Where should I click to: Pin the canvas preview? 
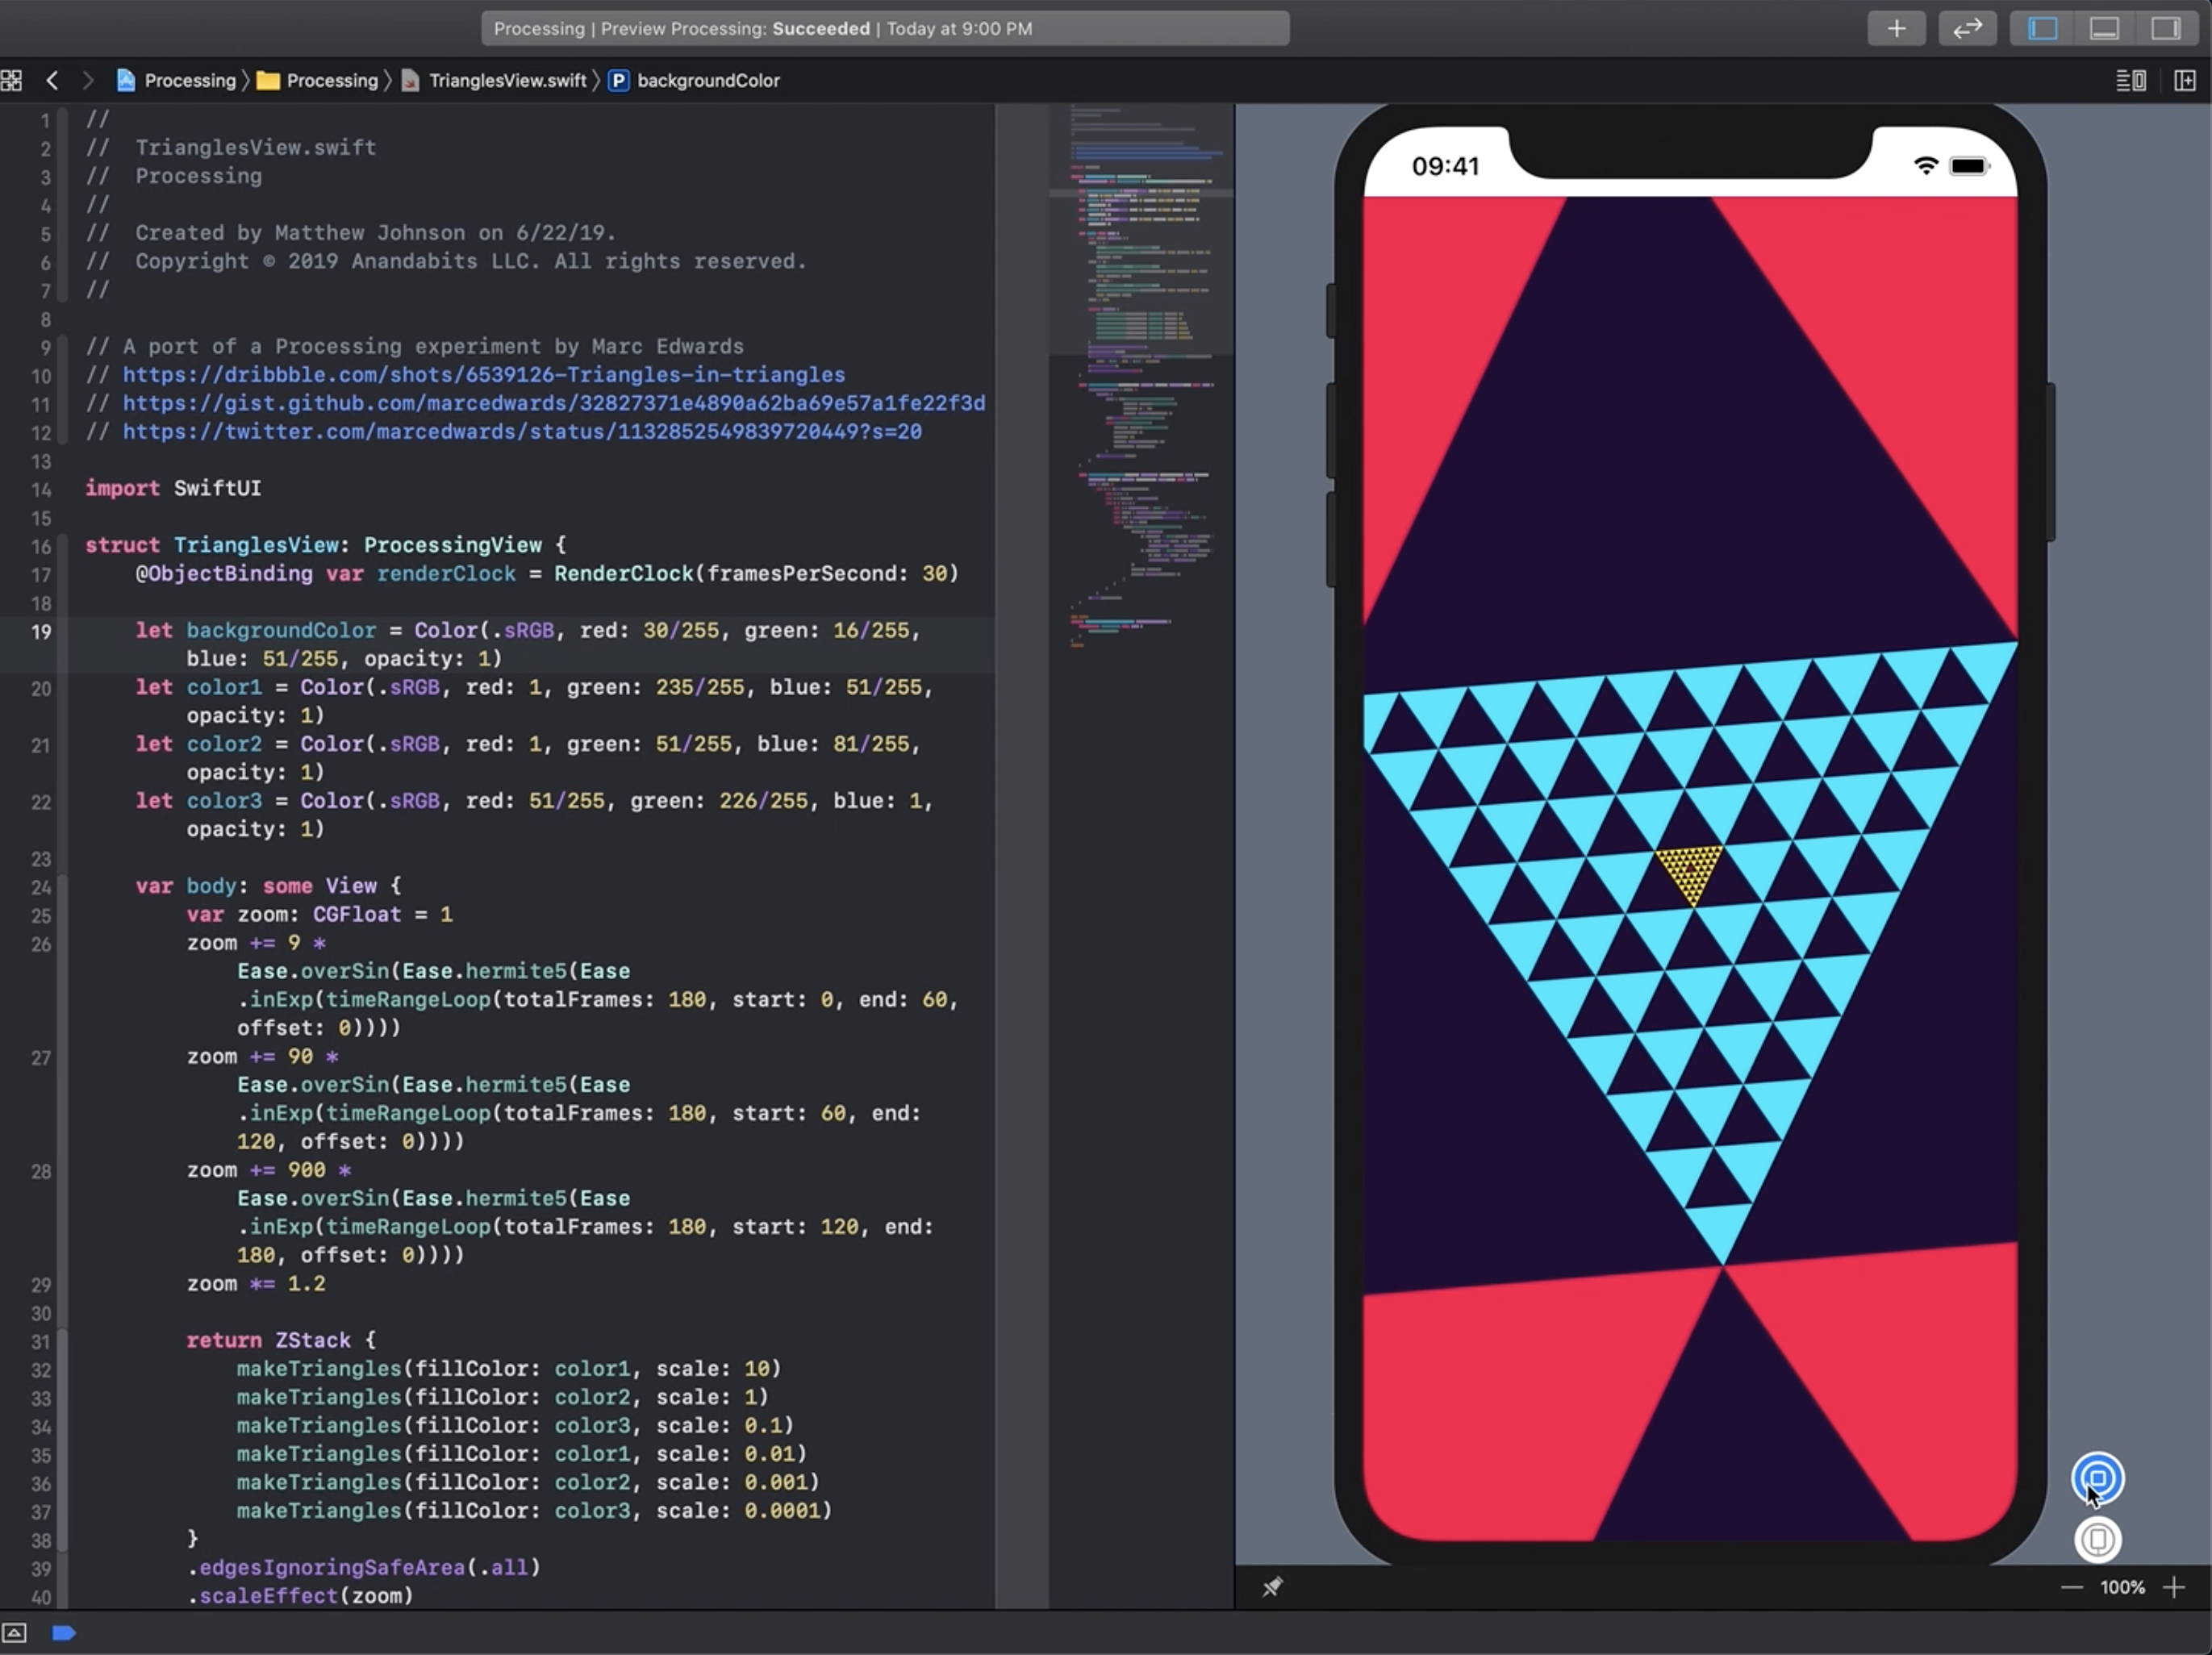pos(1271,1587)
